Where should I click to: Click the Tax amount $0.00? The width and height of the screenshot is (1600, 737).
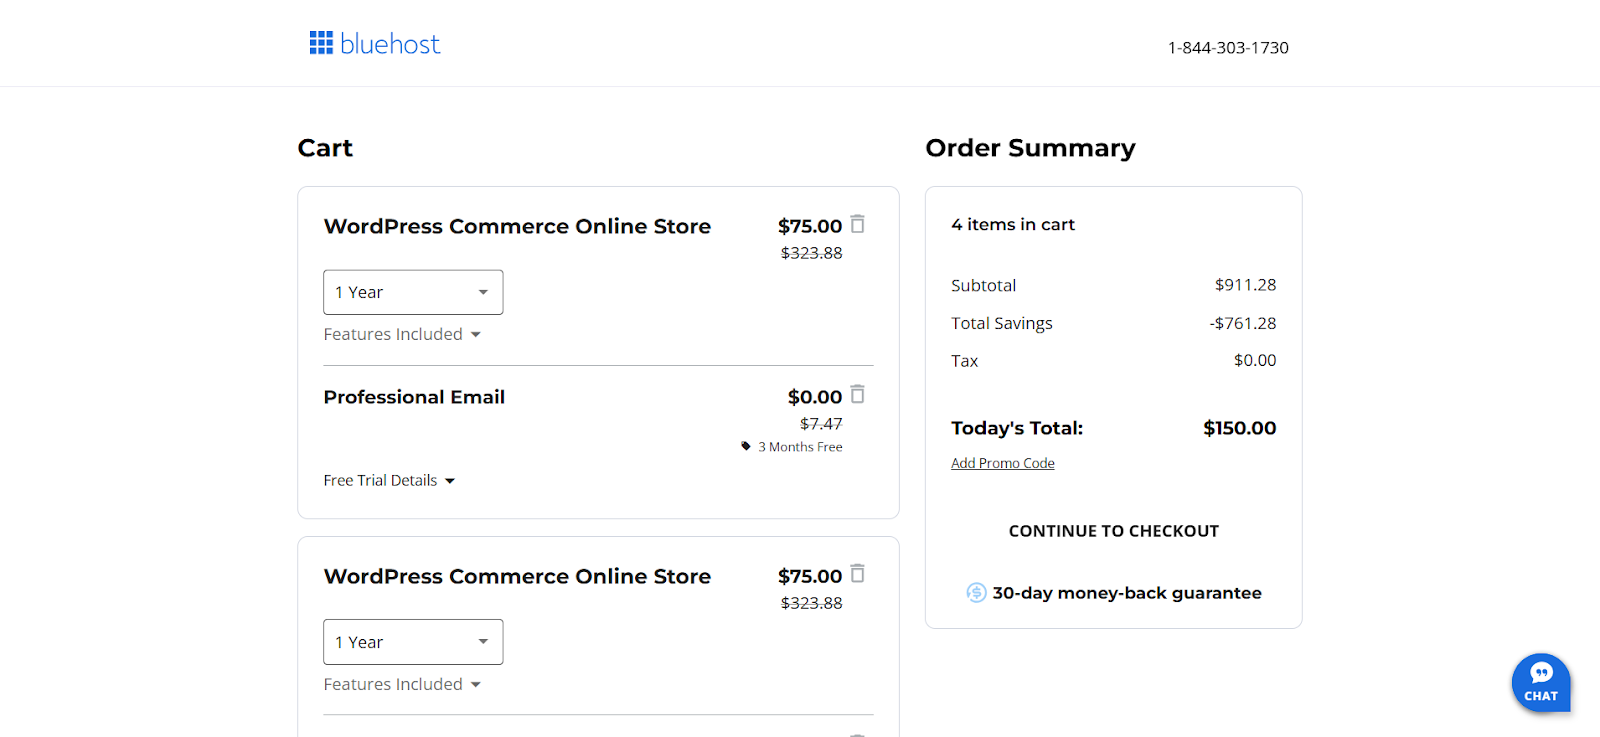tap(1255, 360)
